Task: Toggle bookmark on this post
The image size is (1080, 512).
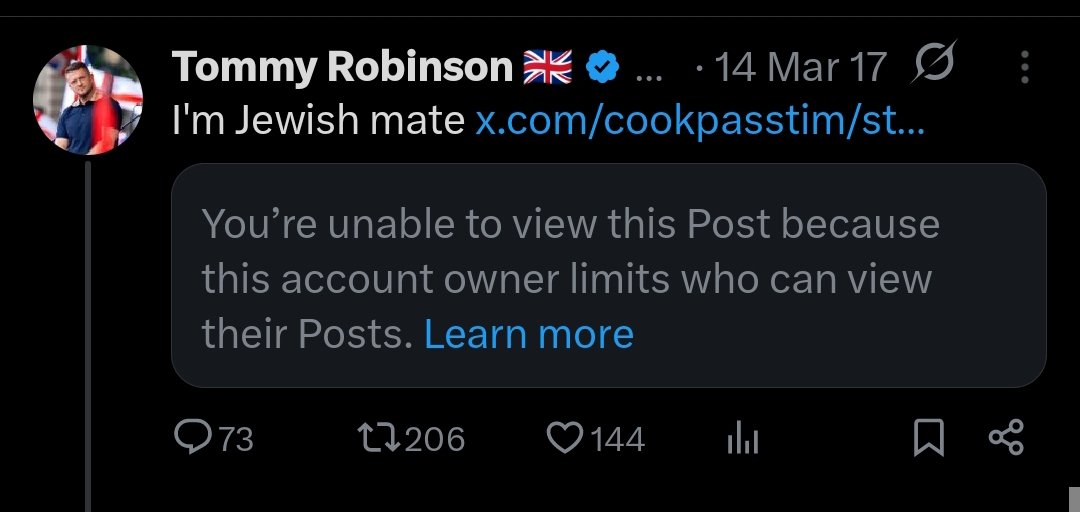Action: [929, 438]
